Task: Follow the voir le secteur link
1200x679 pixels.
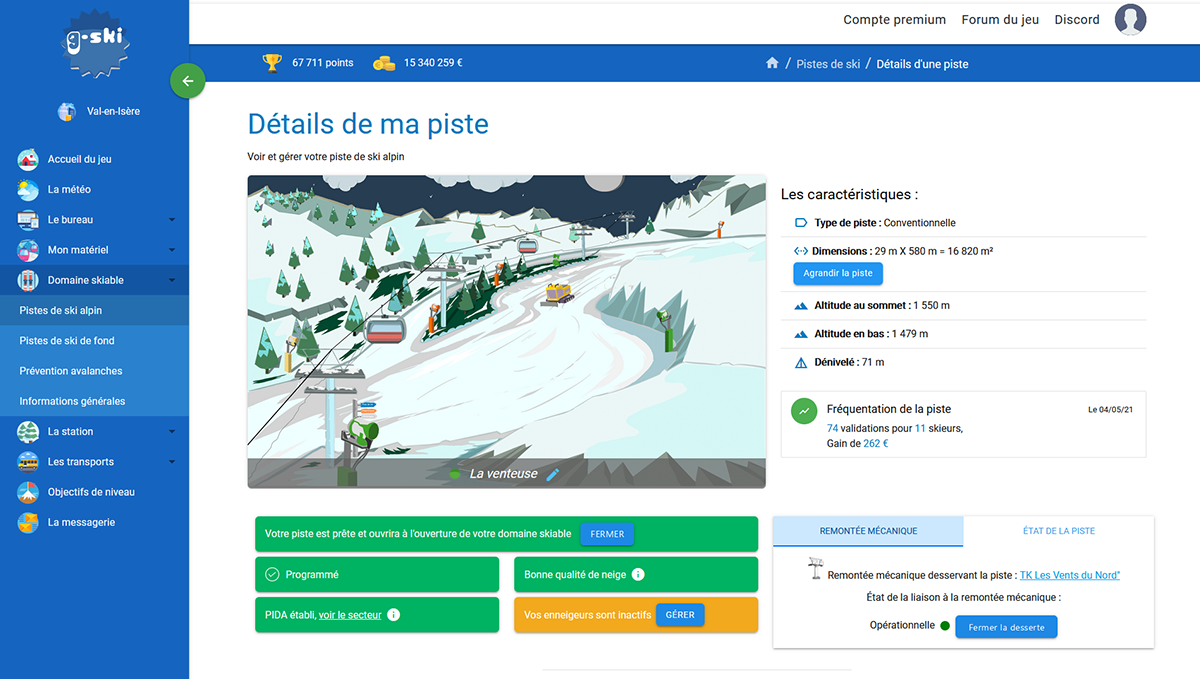Action: 350,615
